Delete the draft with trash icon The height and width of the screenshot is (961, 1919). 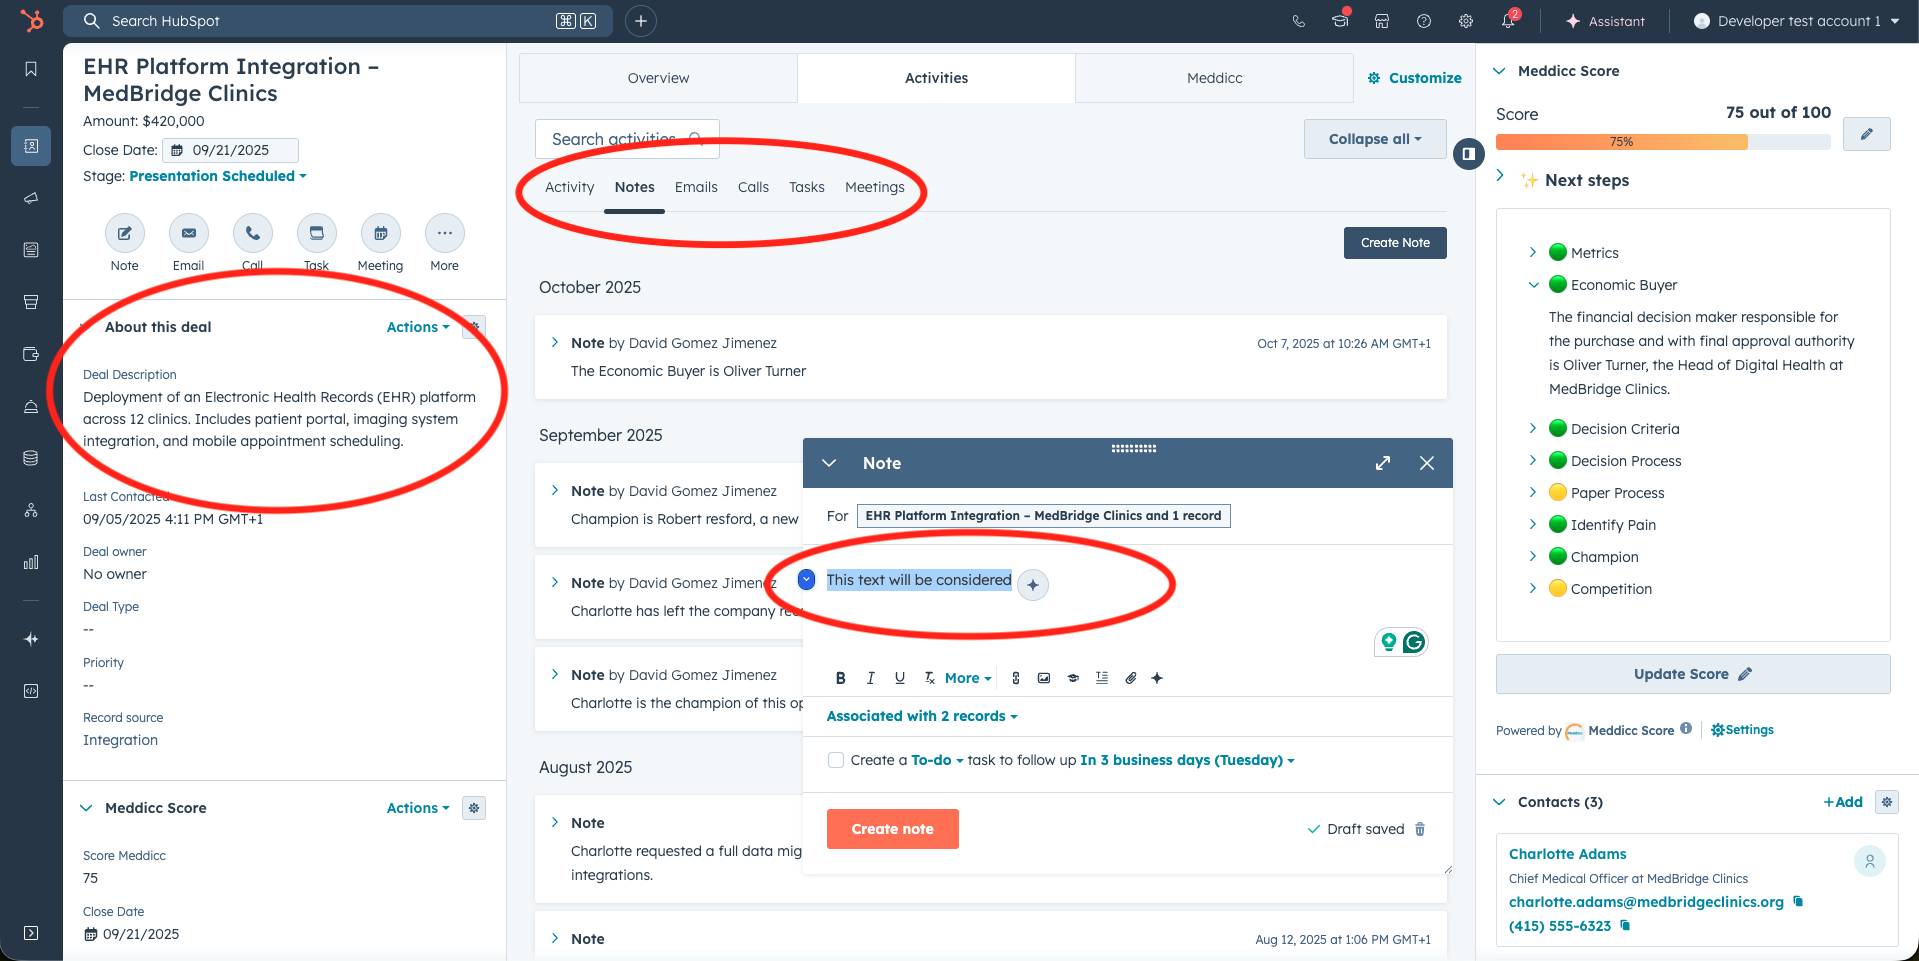tap(1420, 829)
